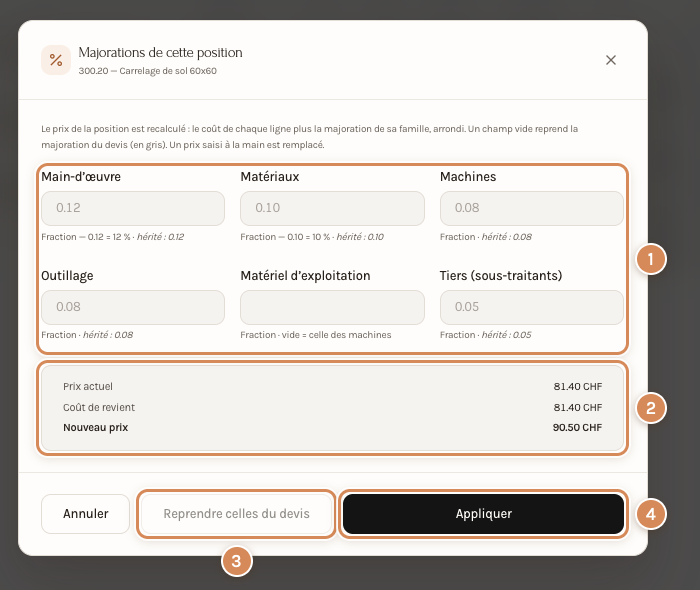
Task: Close the Majorations dialog with the X
Action: click(x=611, y=60)
